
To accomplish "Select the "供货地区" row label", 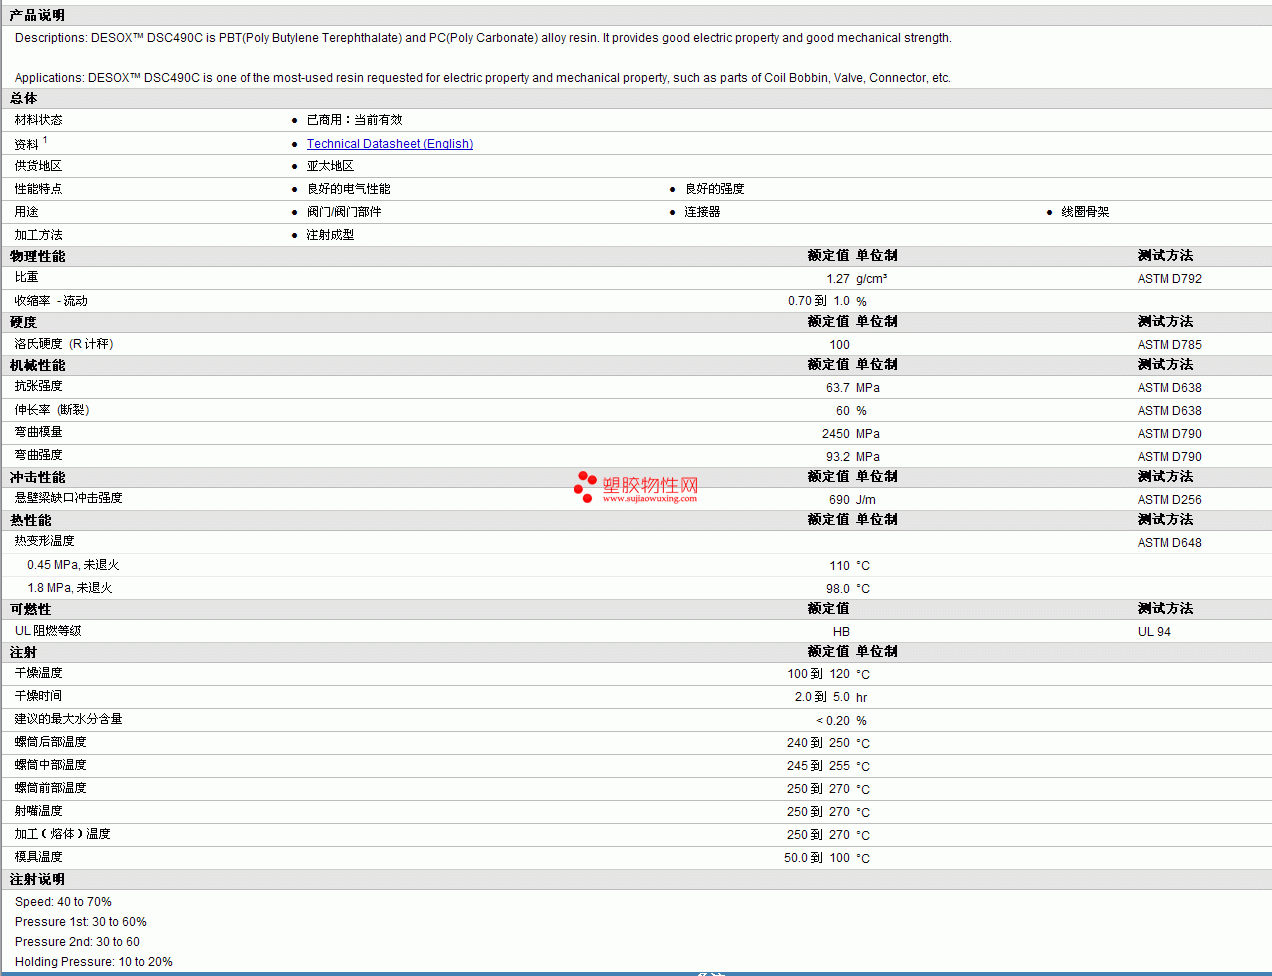I will coord(38,166).
